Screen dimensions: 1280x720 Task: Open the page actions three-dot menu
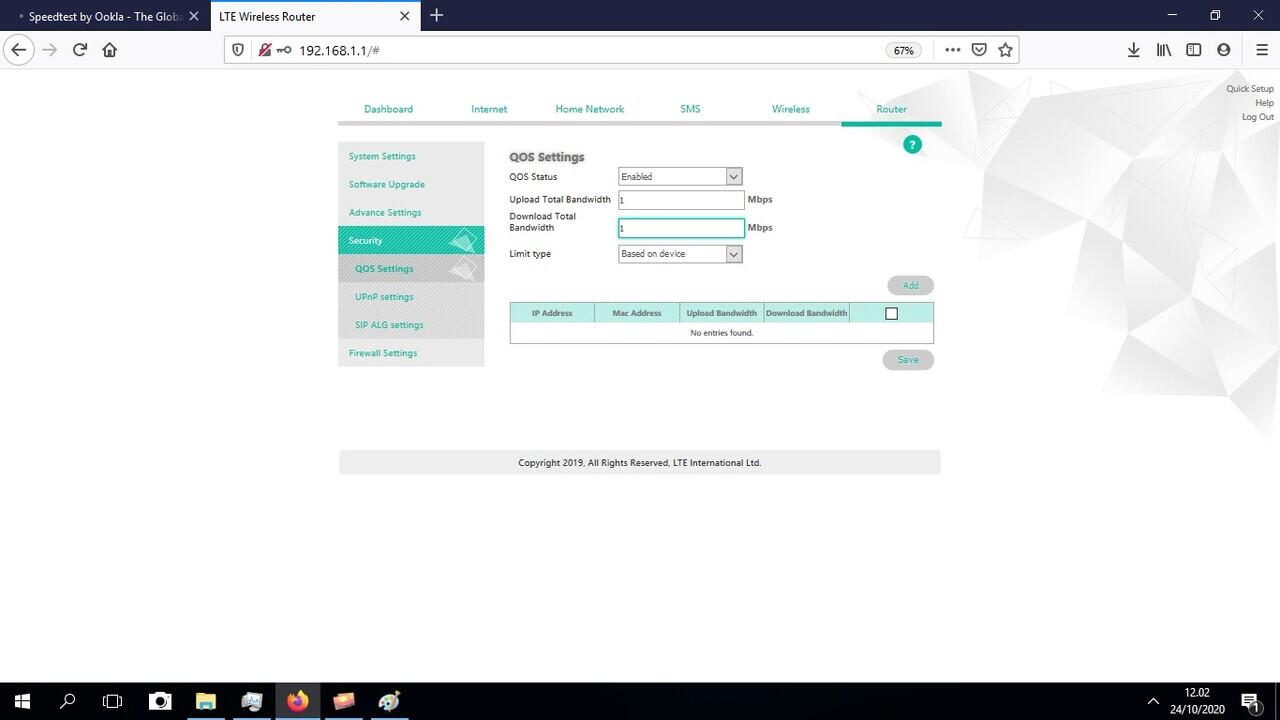coord(952,50)
